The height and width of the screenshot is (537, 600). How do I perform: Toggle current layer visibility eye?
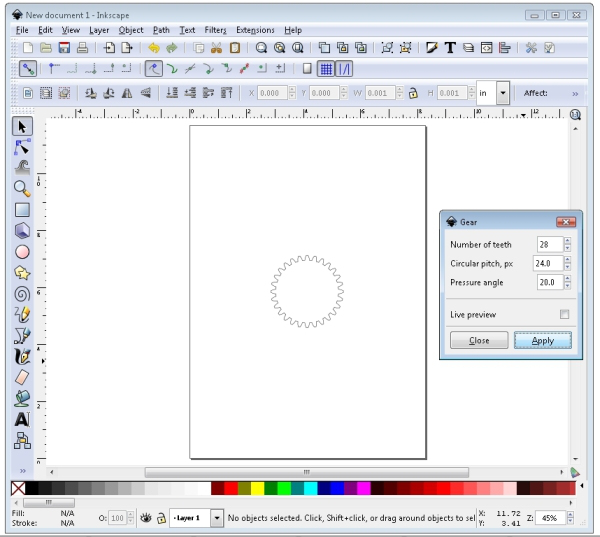pyautogui.click(x=145, y=518)
